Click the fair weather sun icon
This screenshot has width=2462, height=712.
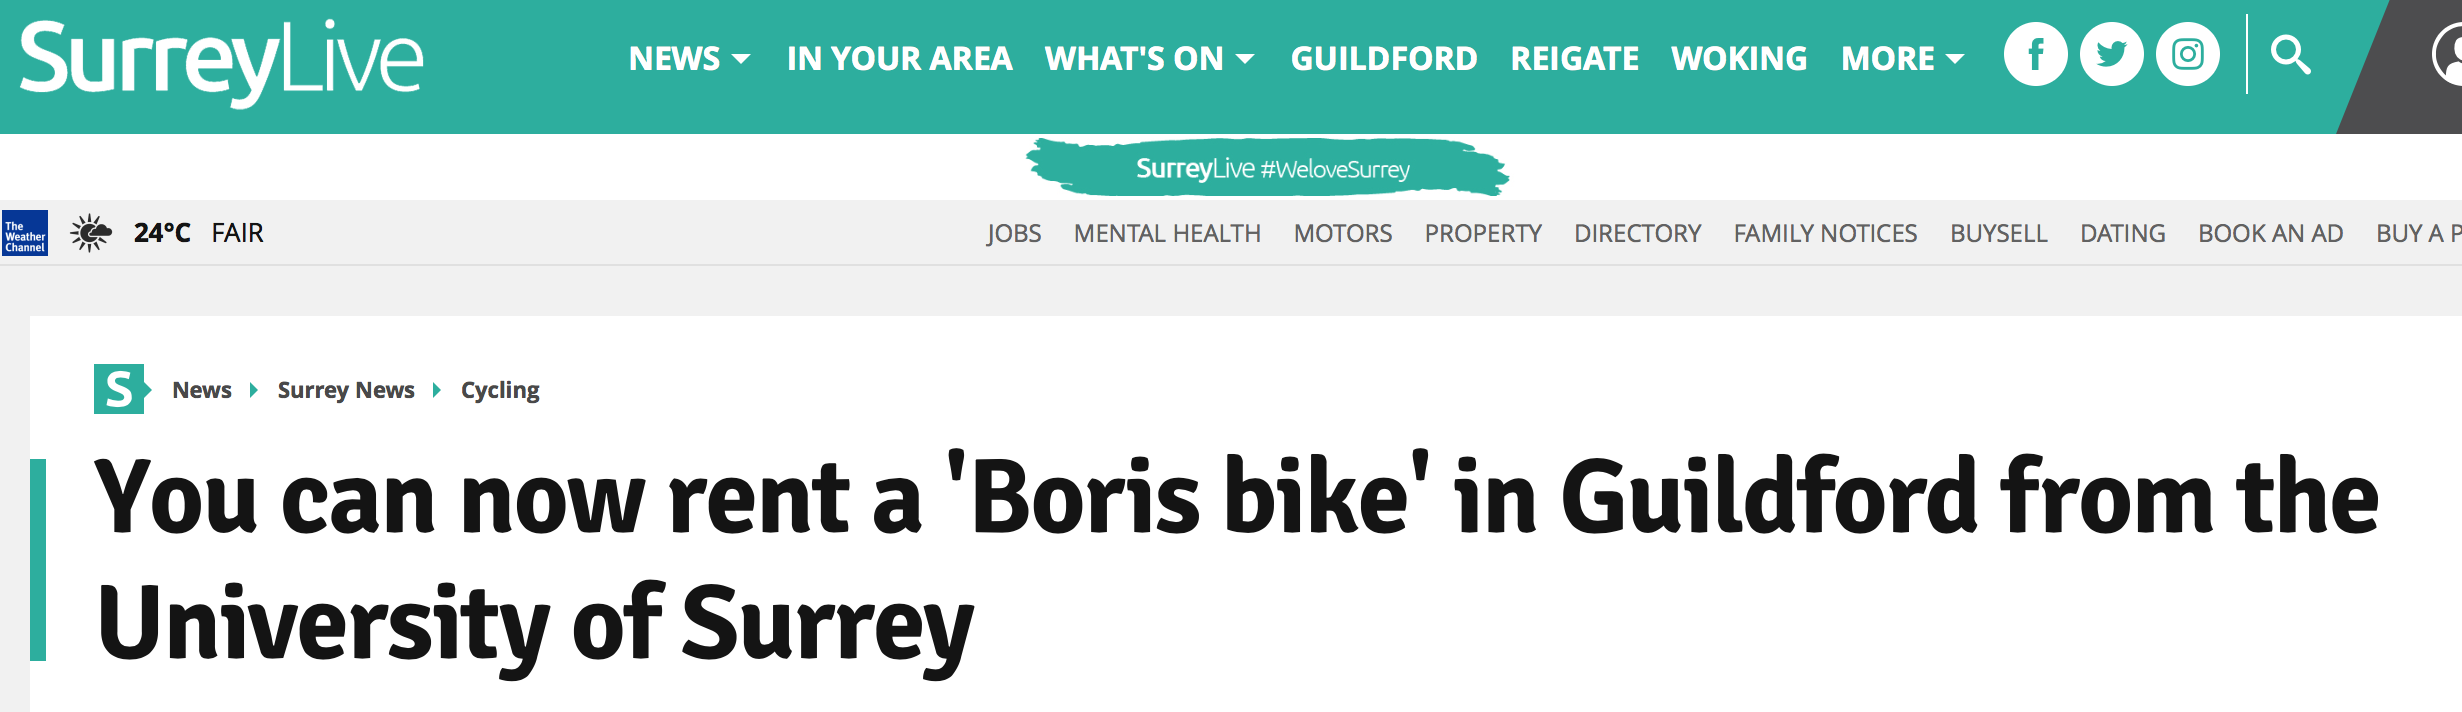(x=91, y=233)
